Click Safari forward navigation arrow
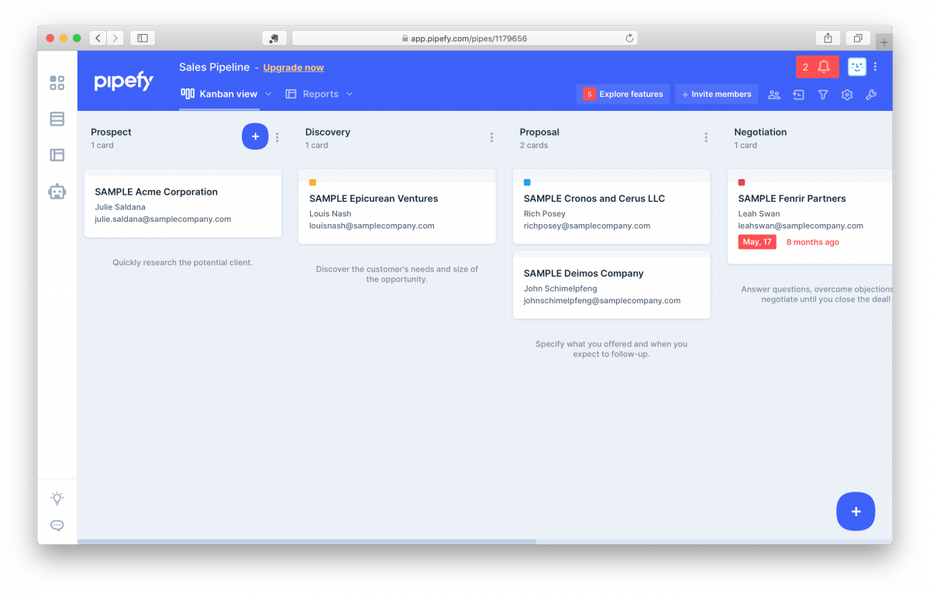930x594 pixels. pos(116,38)
